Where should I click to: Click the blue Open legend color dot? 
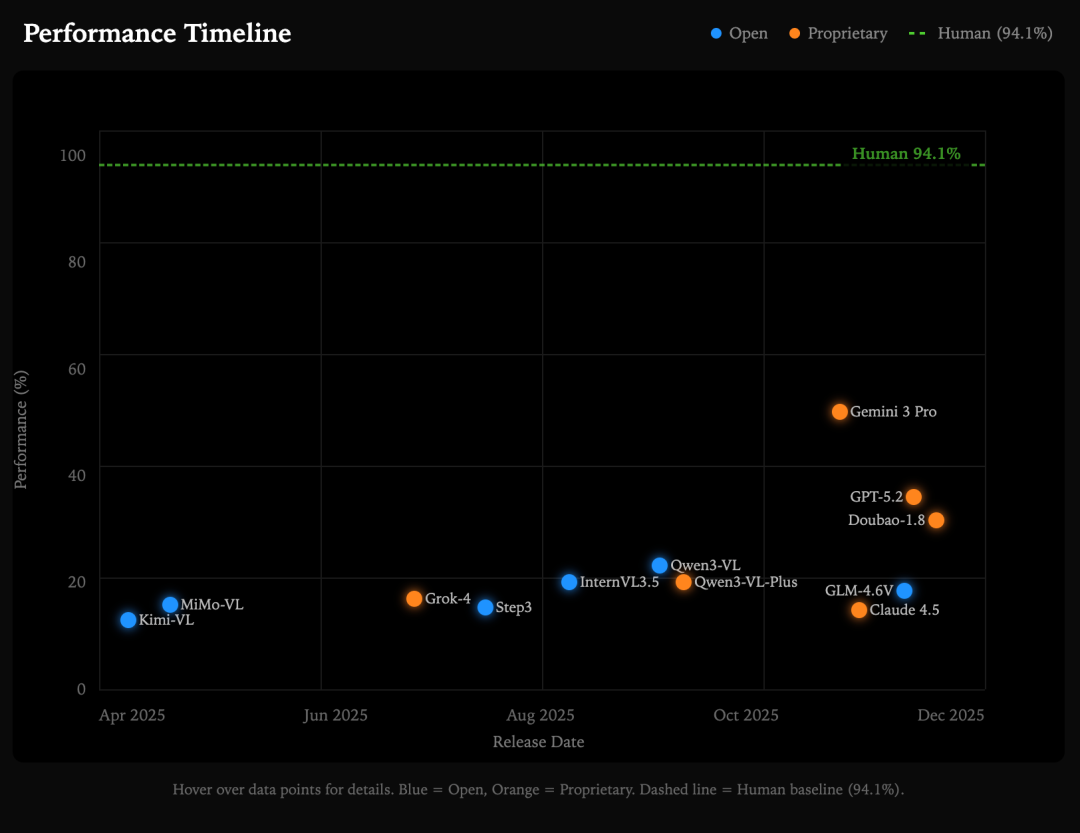(x=716, y=34)
